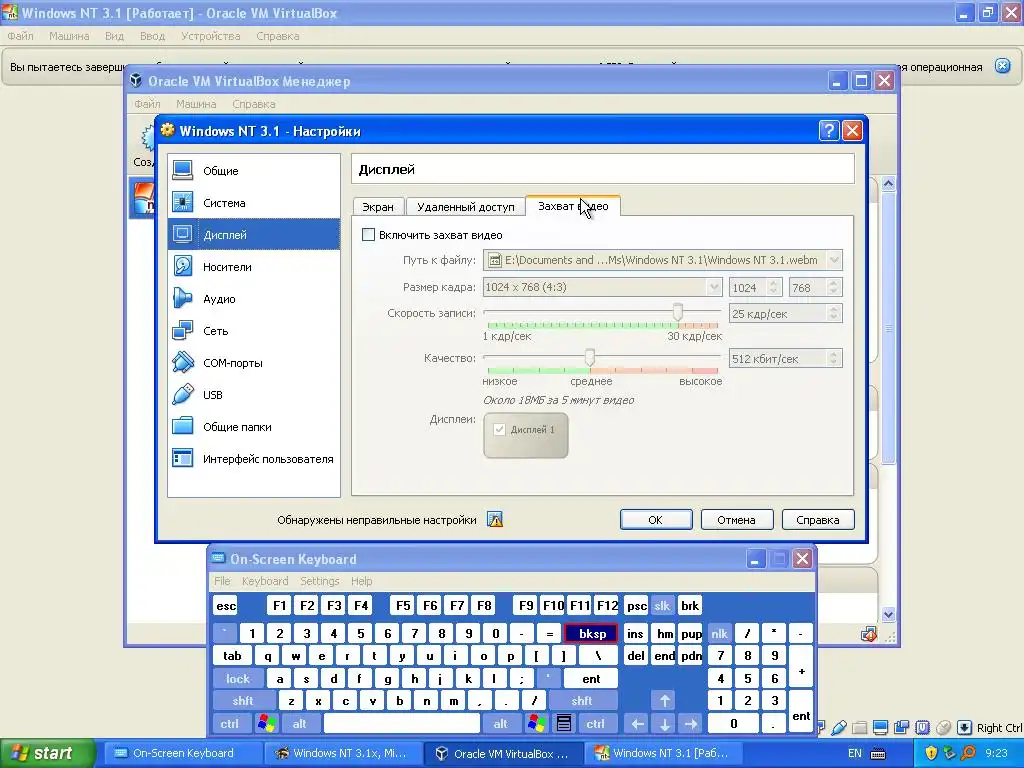Viewport: 1024px width, 768px height.
Task: Click the file path browse icon
Action: (x=495, y=260)
